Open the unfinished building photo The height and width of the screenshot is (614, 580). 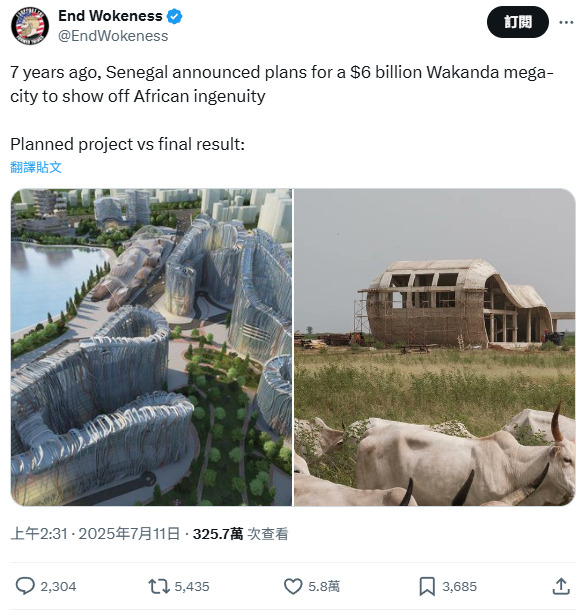435,347
